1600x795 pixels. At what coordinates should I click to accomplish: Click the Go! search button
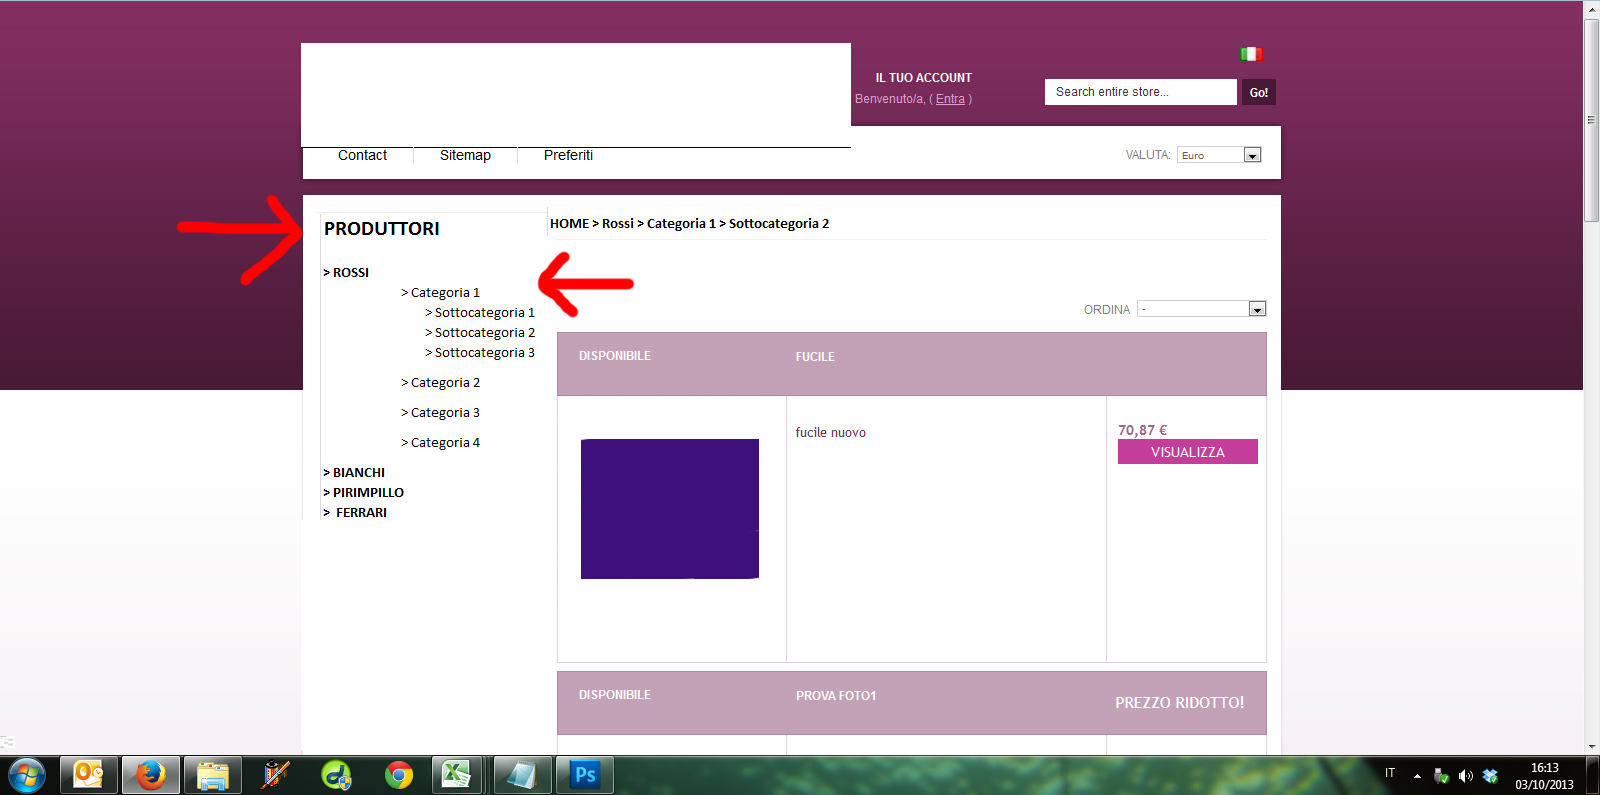click(1259, 92)
